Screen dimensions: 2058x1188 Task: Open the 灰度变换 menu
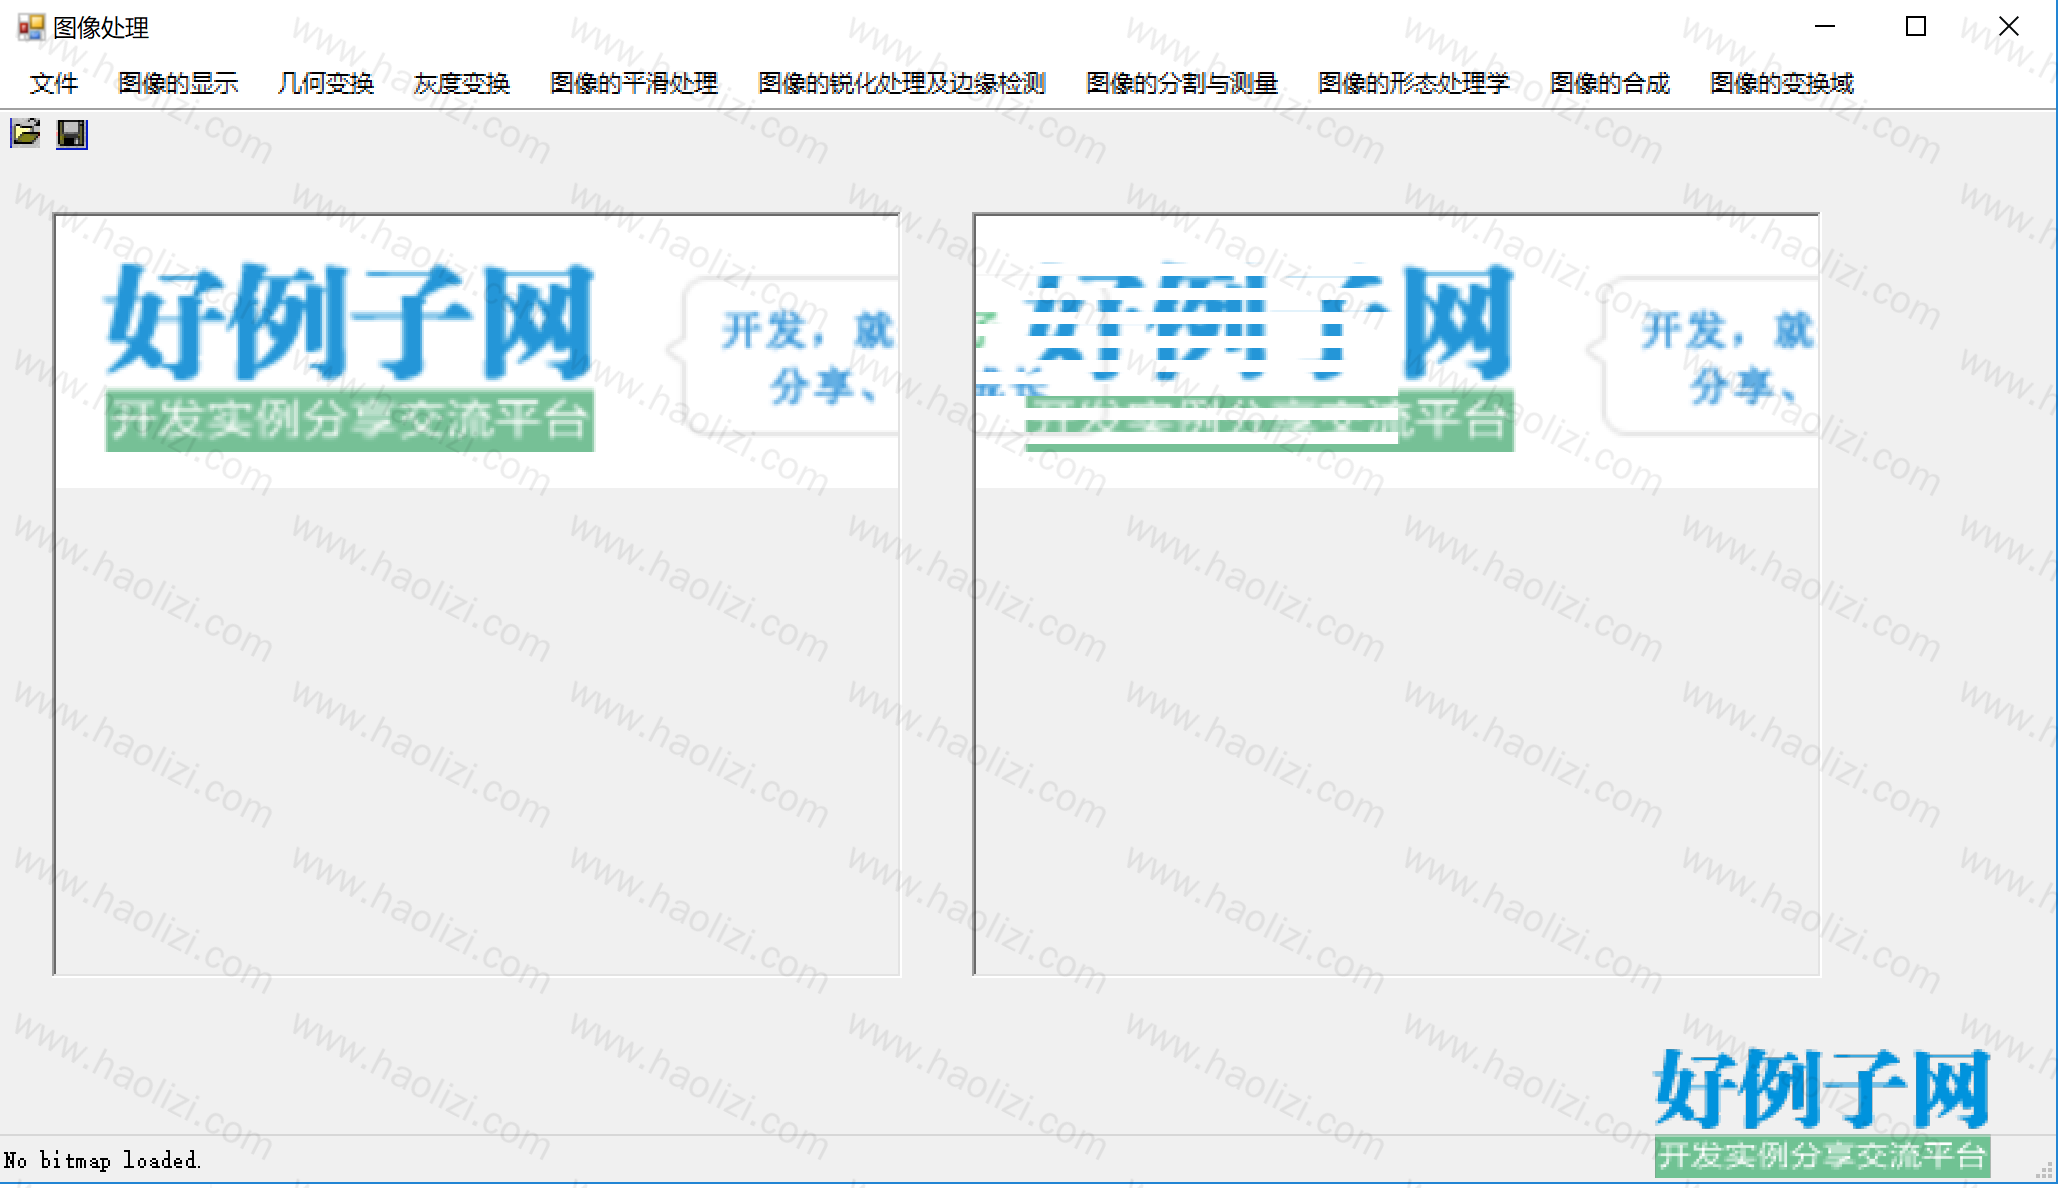[x=462, y=83]
